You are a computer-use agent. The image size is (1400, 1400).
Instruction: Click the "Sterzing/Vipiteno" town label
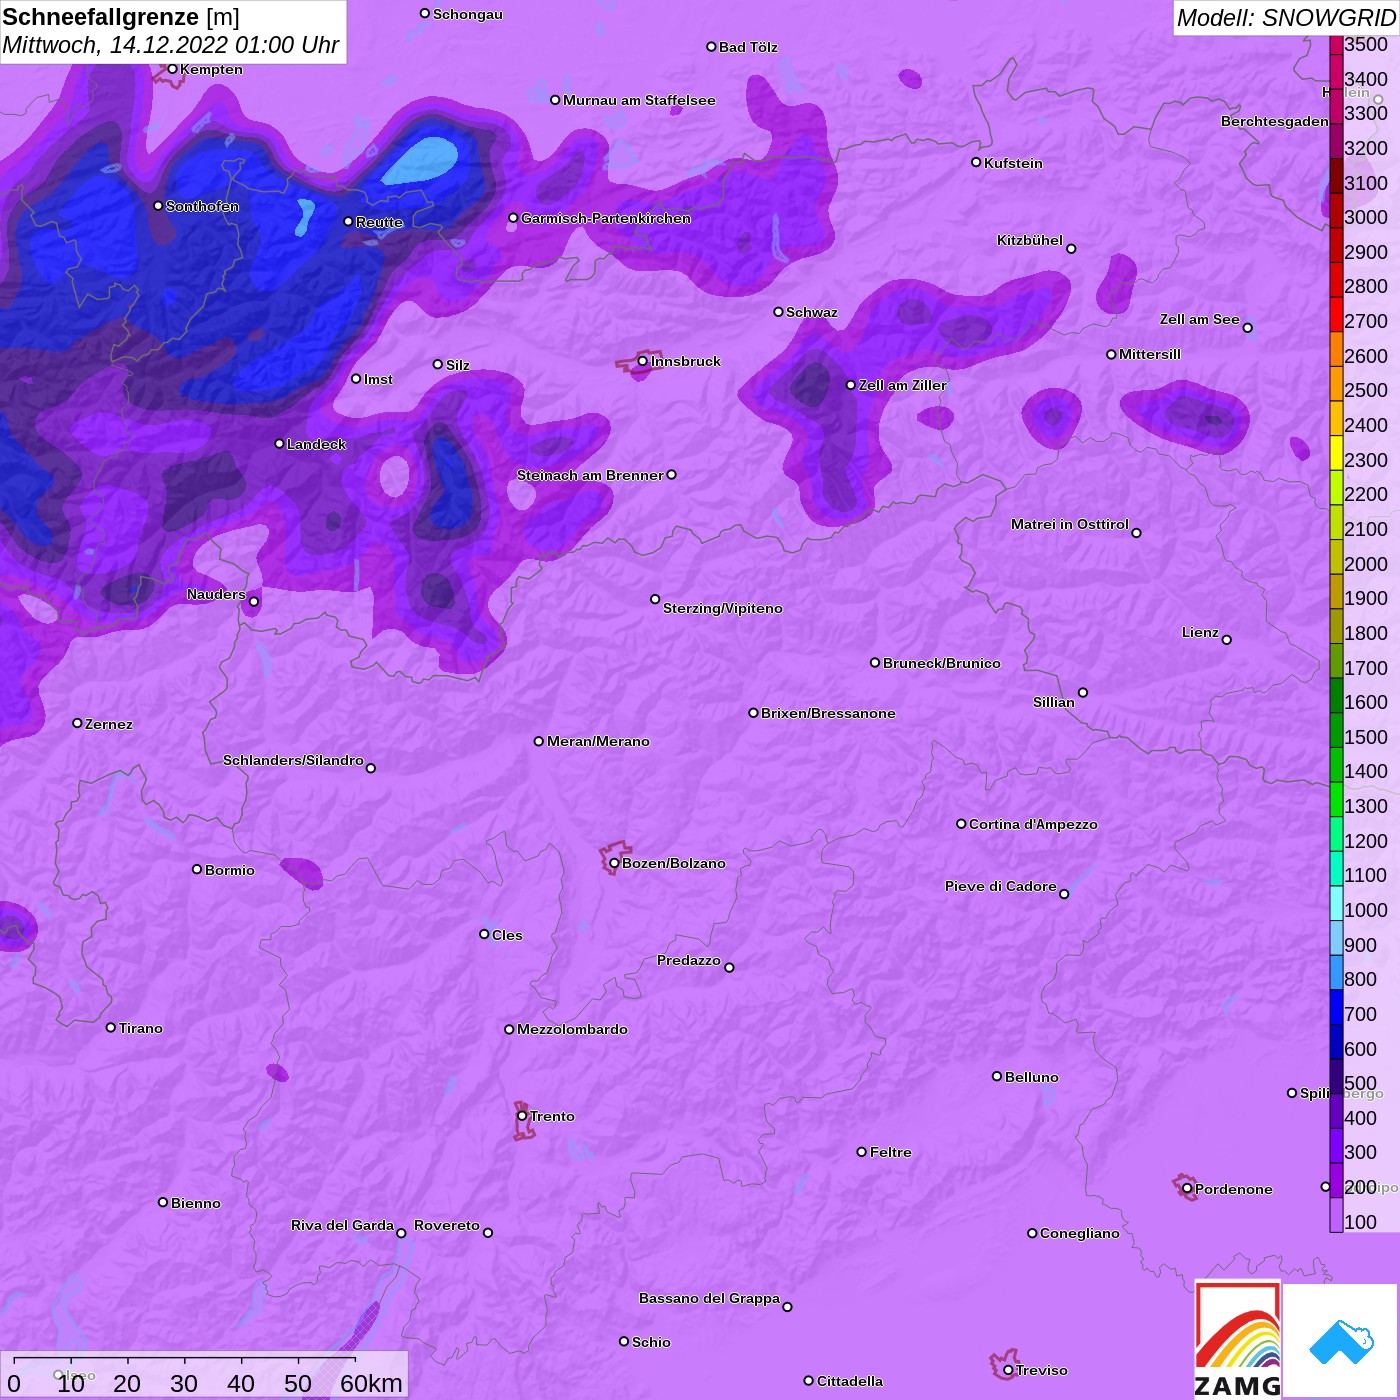(723, 608)
